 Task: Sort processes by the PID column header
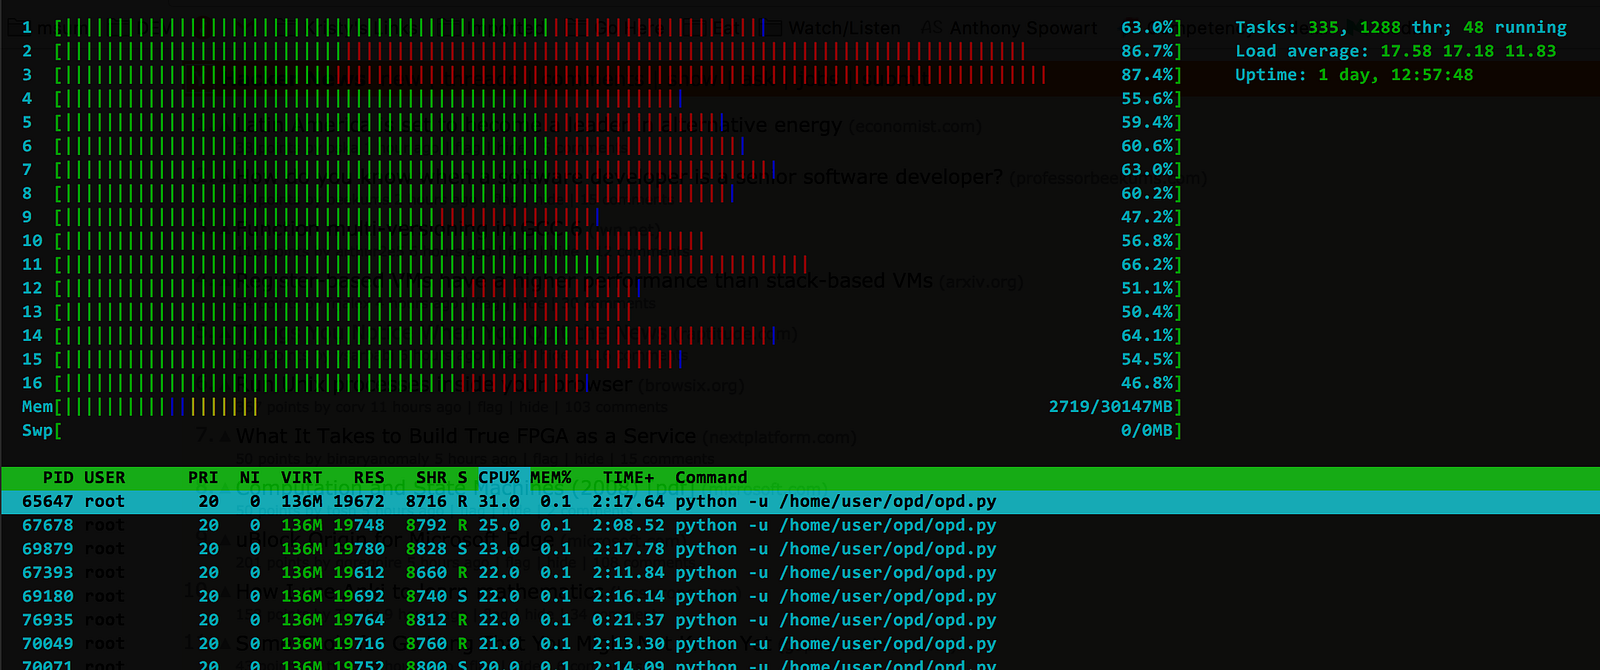(x=58, y=478)
